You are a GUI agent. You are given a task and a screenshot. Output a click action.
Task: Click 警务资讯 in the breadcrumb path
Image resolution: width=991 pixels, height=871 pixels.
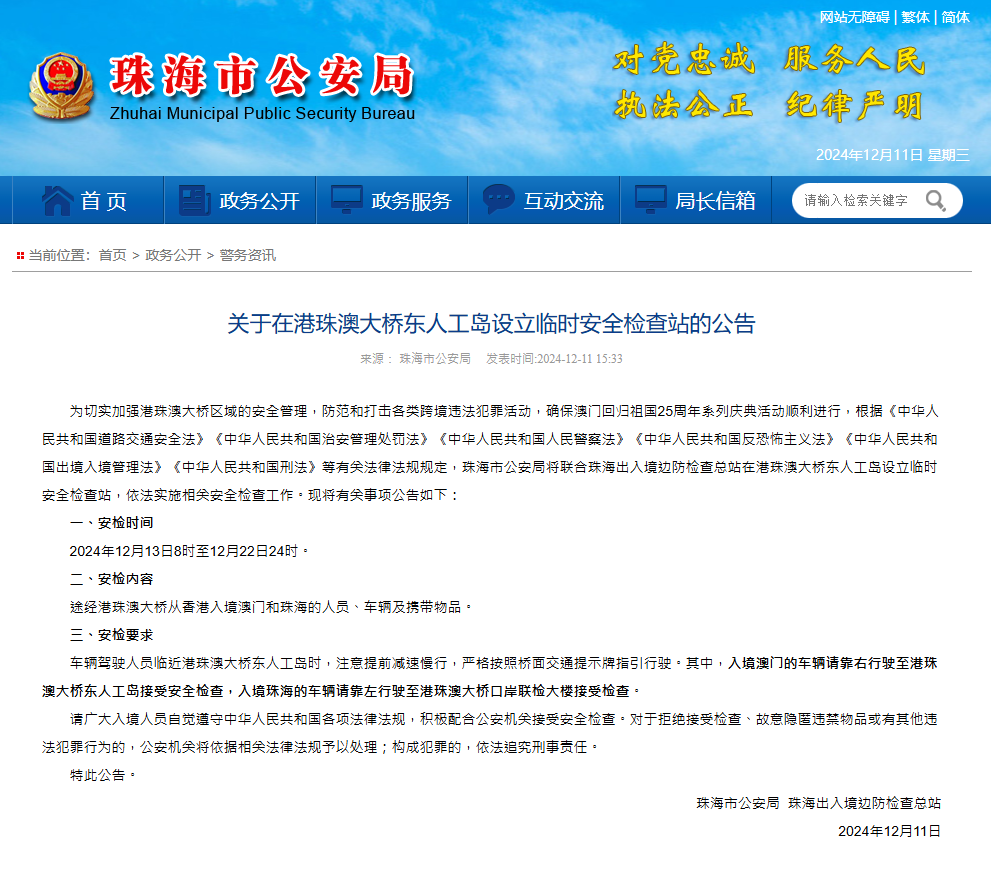point(248,255)
